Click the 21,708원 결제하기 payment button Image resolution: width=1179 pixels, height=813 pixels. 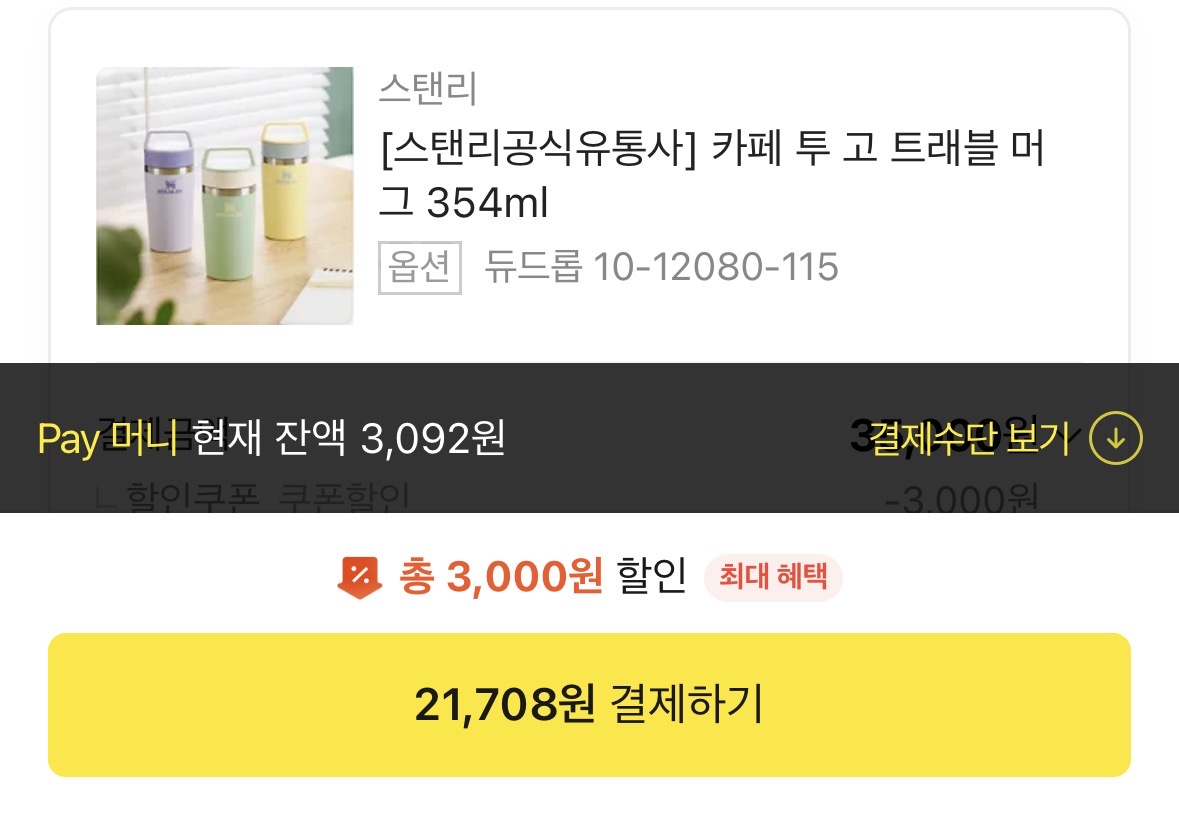tap(590, 705)
